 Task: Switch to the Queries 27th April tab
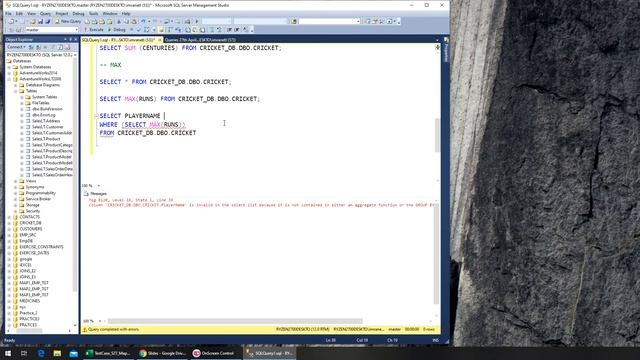coord(200,40)
